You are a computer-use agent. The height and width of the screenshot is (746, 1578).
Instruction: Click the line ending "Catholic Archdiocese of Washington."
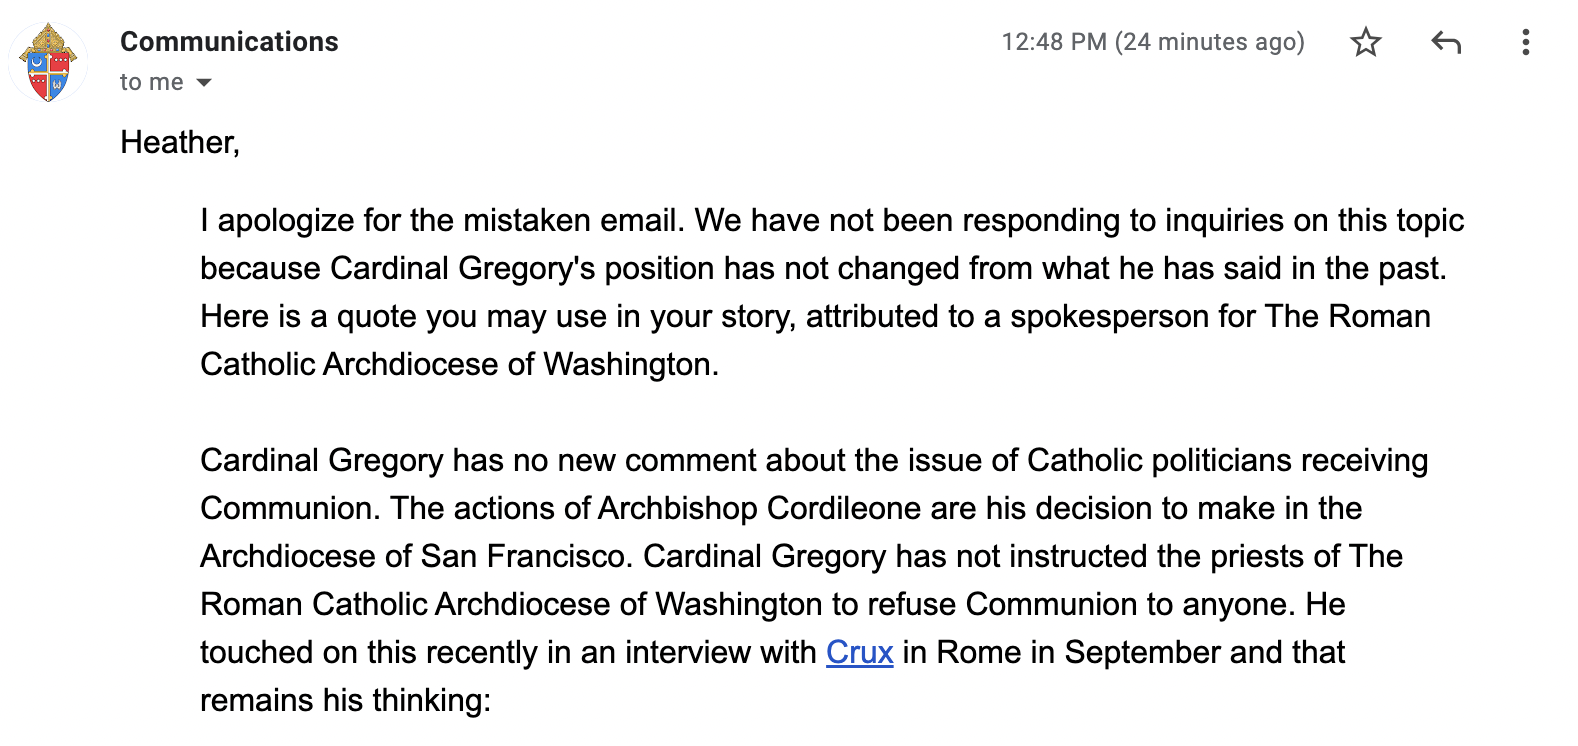pyautogui.click(x=459, y=364)
